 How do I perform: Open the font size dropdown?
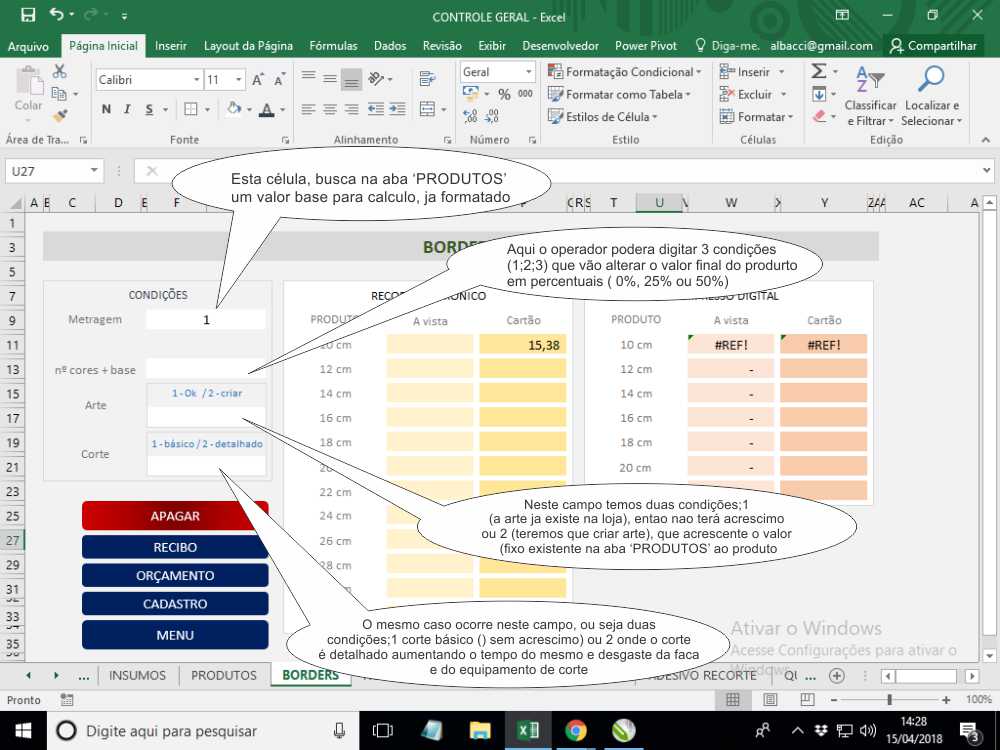[x=239, y=80]
